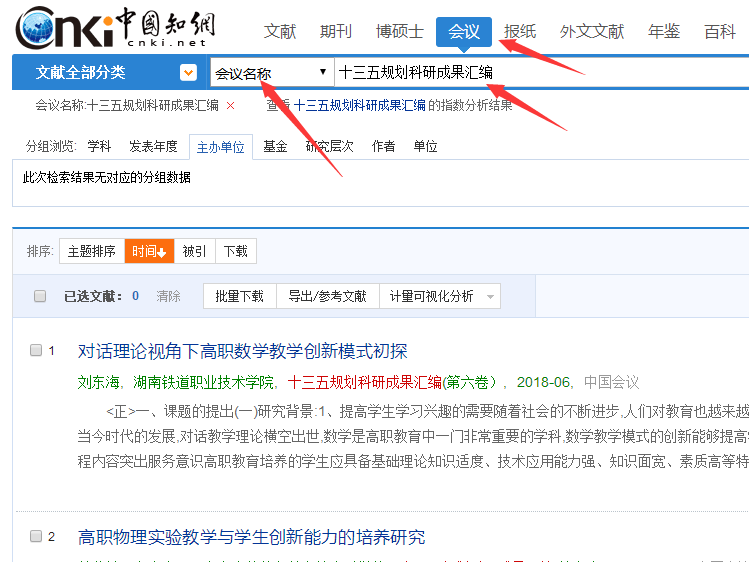Click 清除 to clear selected documents
749x562 pixels.
(168, 296)
